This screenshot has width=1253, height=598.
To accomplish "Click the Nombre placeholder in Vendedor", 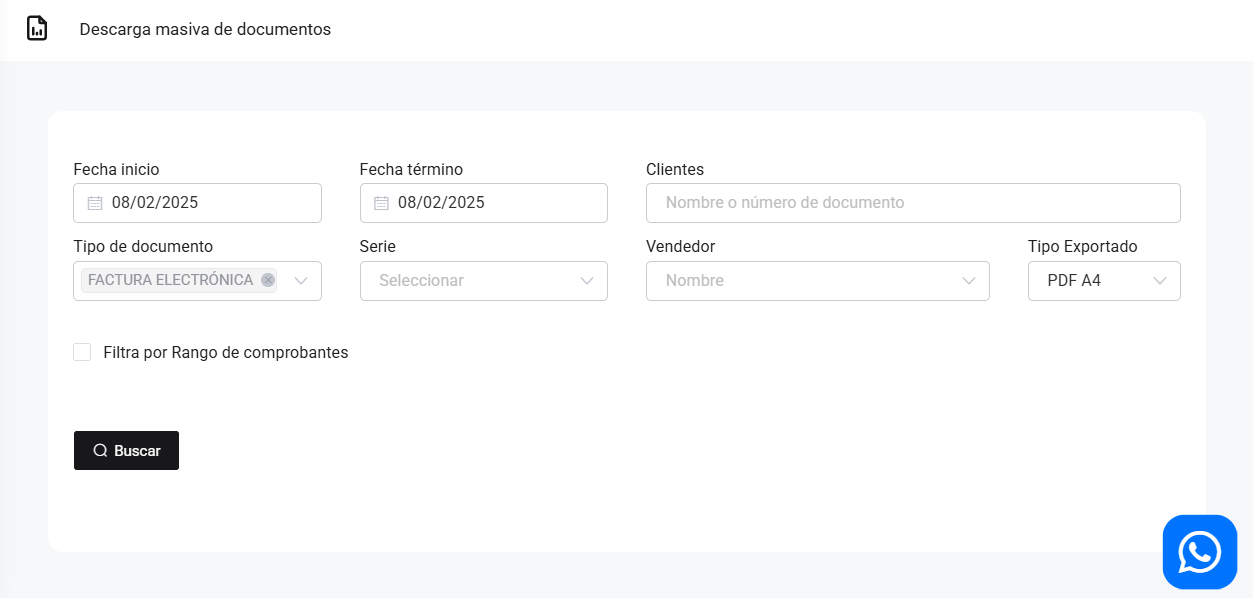I will [x=694, y=281].
